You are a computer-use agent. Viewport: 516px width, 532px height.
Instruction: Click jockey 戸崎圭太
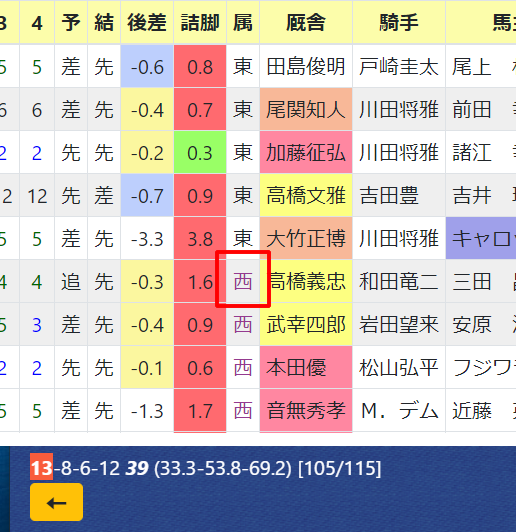pos(399,66)
